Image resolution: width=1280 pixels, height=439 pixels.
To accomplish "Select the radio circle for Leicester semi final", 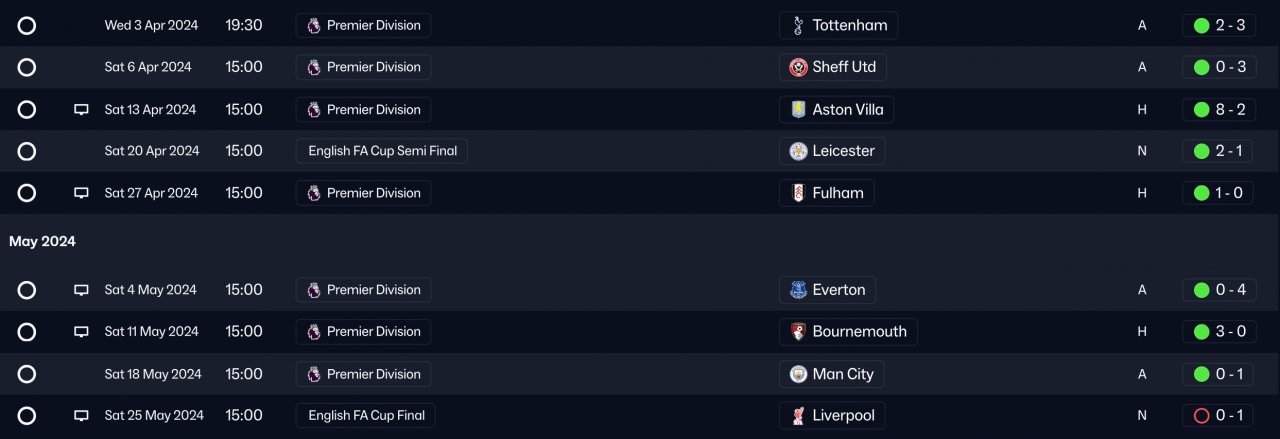I will coord(27,151).
